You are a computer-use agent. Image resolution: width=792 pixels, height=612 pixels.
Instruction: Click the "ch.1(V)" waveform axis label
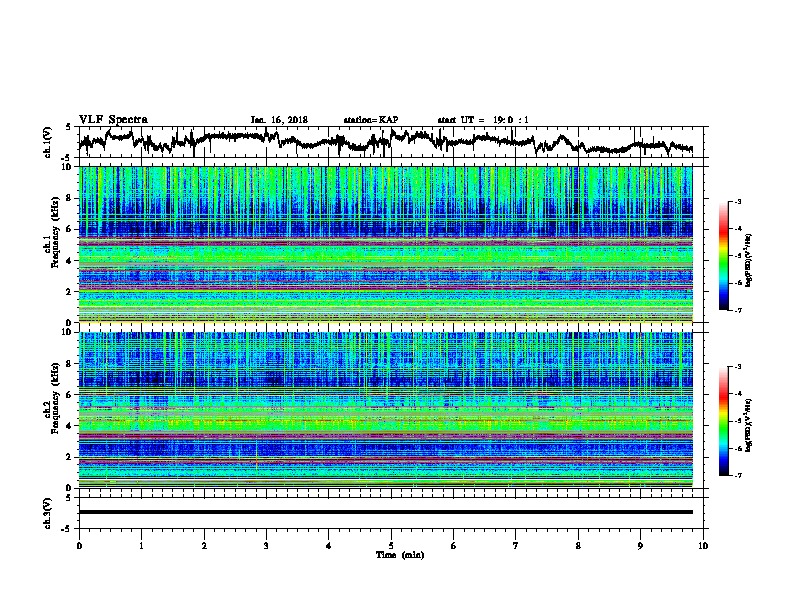point(48,142)
